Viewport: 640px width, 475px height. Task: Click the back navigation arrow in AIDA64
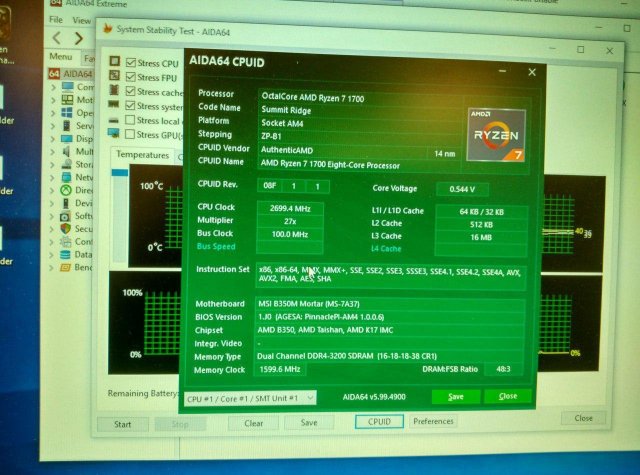[55, 37]
